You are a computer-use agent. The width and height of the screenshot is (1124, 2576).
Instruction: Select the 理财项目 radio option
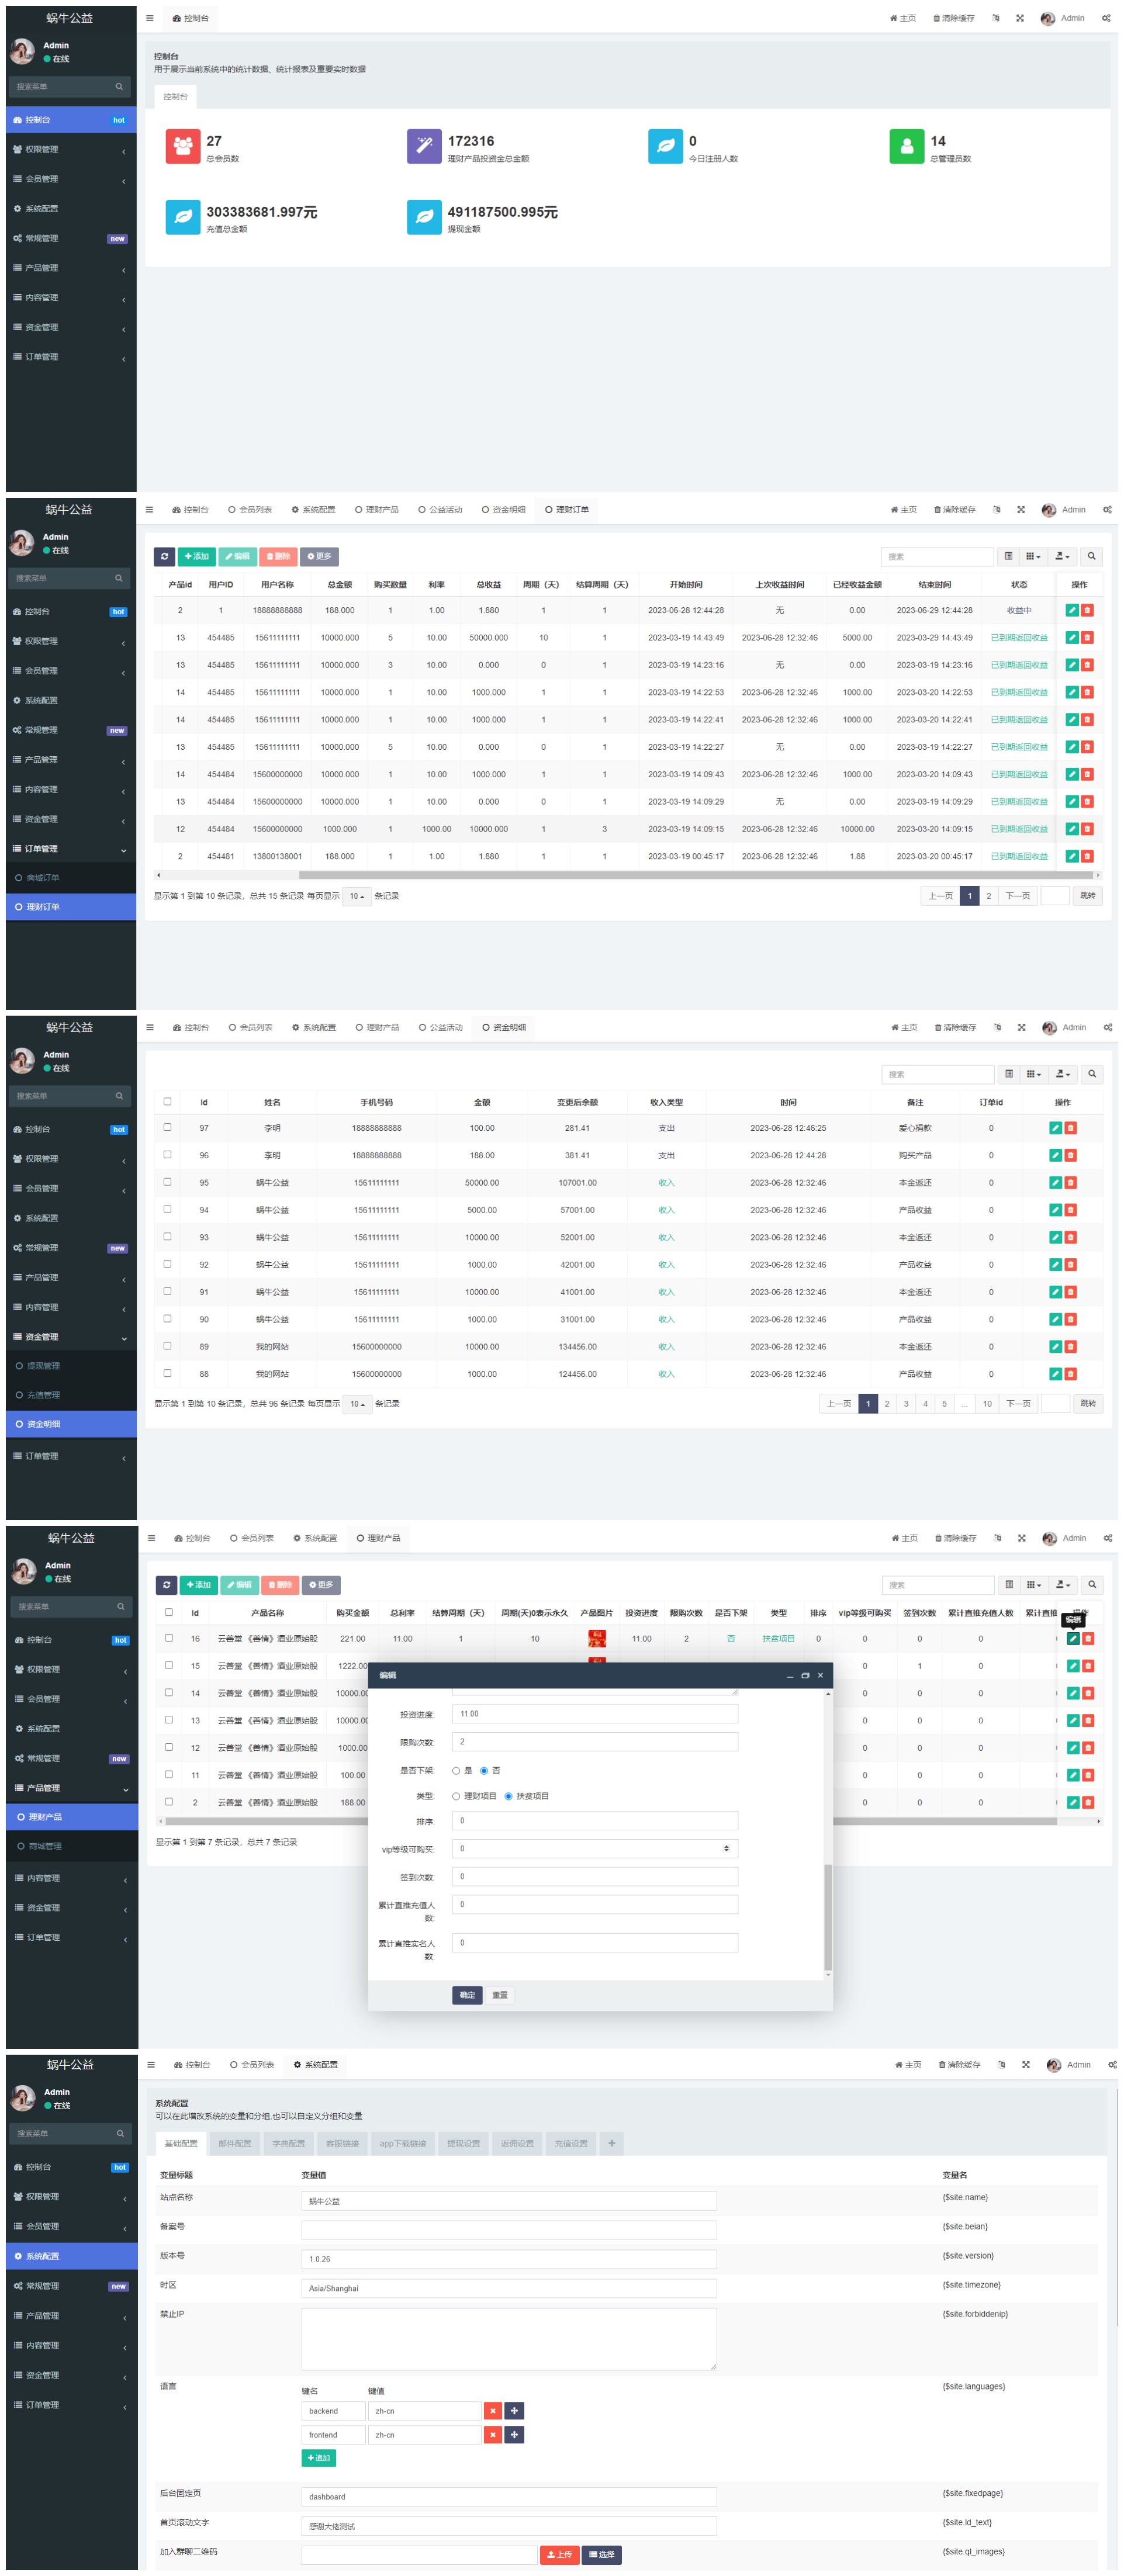pyautogui.click(x=456, y=1796)
